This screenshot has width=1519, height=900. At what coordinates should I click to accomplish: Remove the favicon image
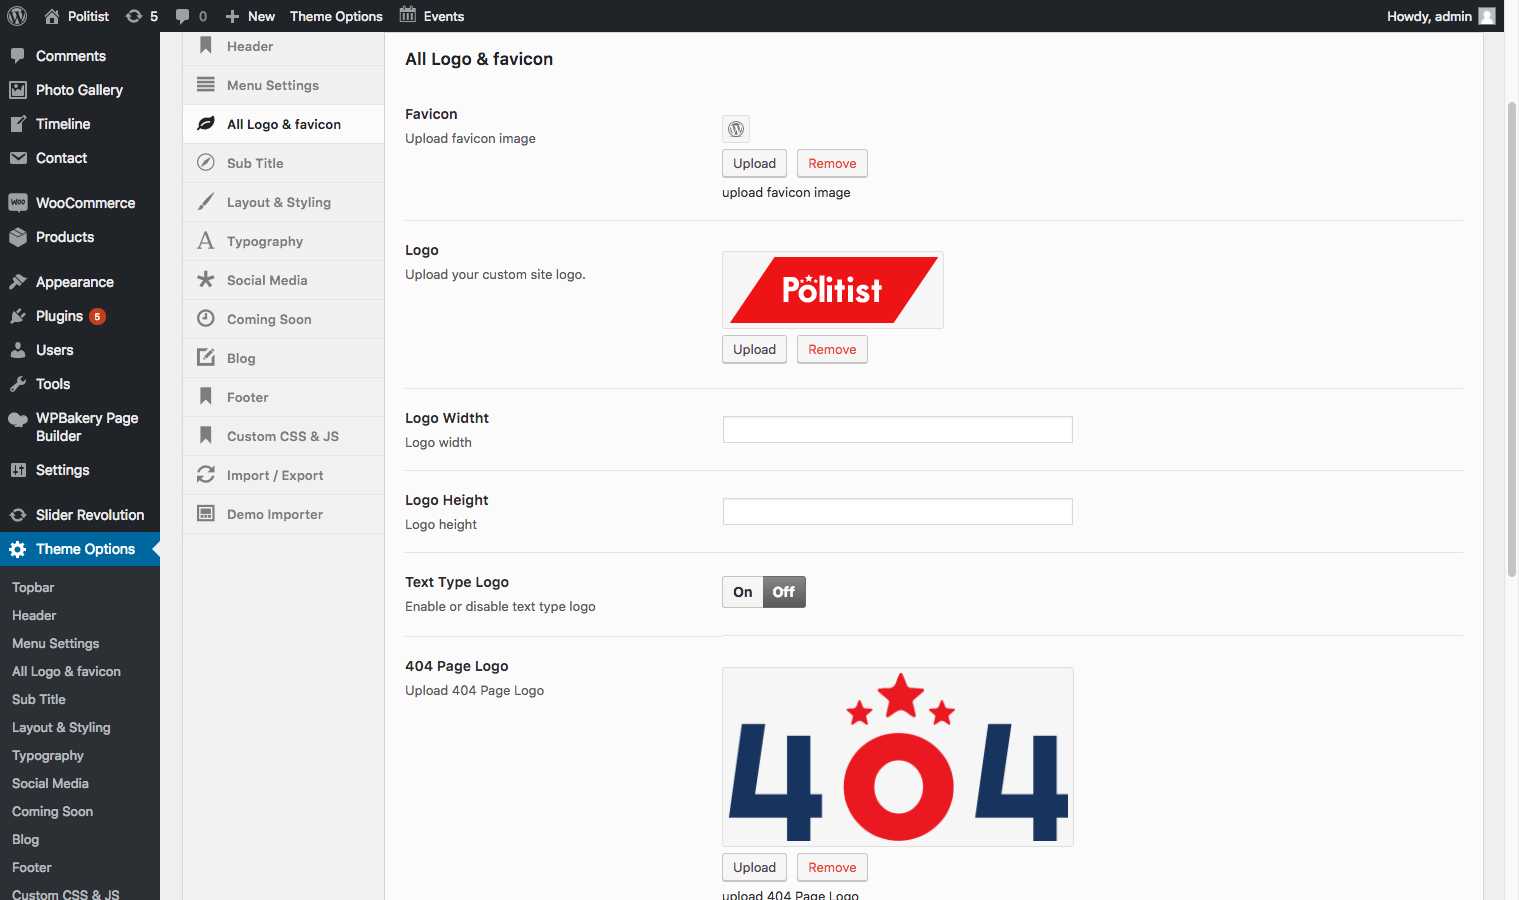pyautogui.click(x=832, y=163)
